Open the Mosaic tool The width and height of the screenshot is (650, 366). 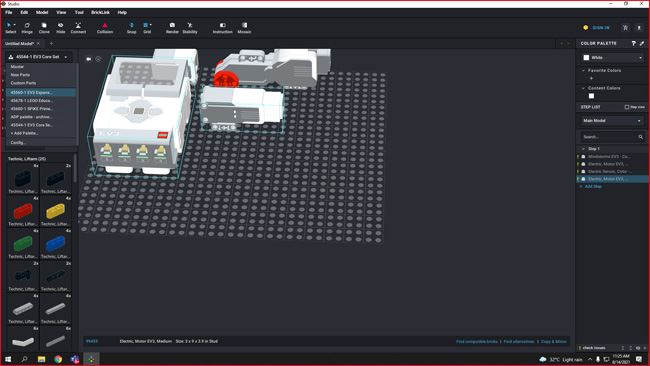tap(244, 28)
